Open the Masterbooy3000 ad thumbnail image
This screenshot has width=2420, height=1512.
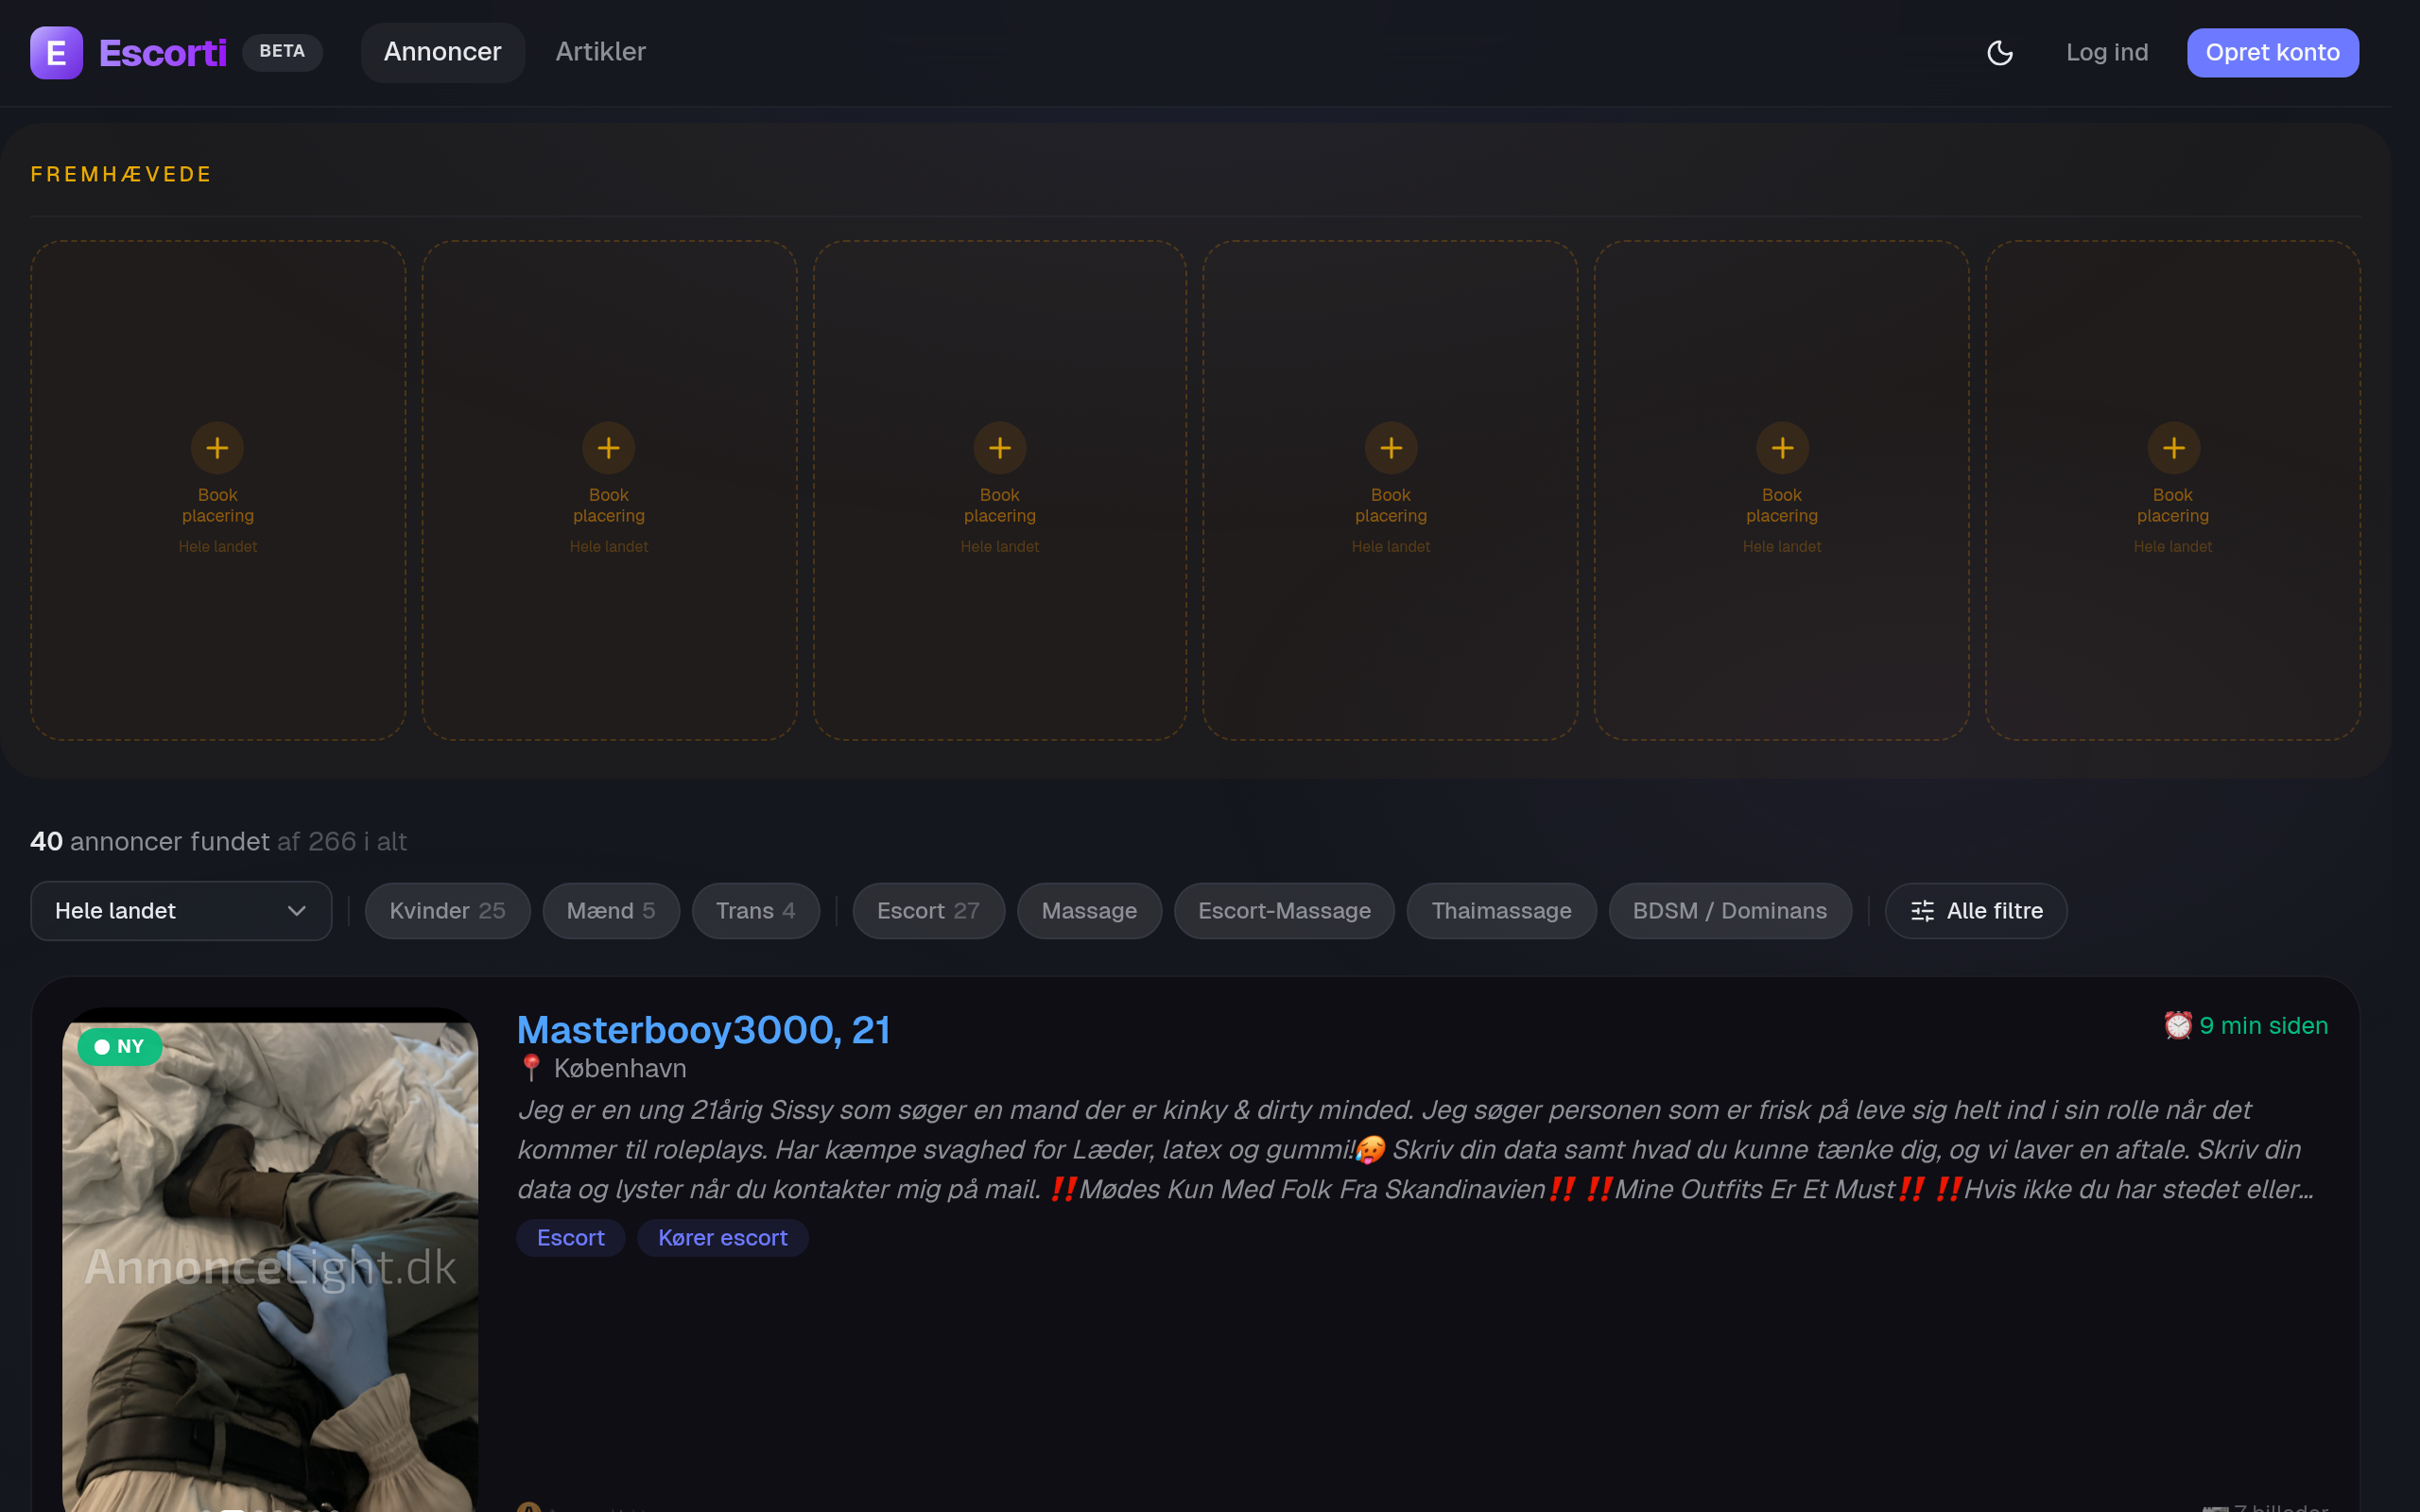click(270, 1260)
